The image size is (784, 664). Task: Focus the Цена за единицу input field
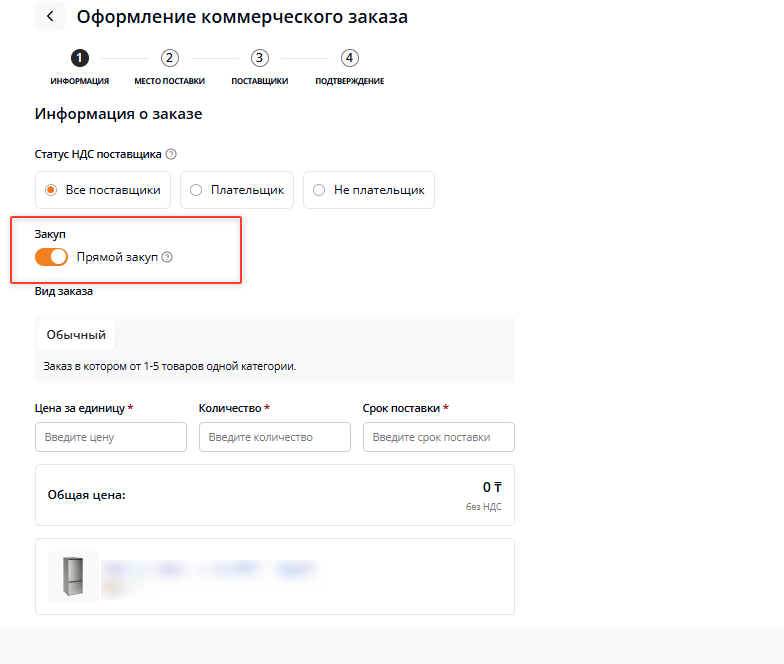tap(110, 437)
